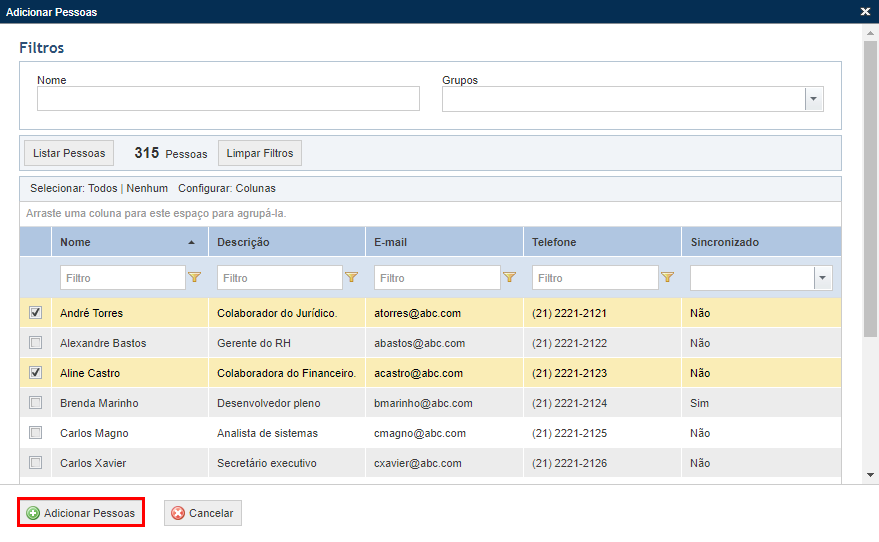Viewport: 879px width, 542px height.
Task: Check the Carlos Magno checkbox
Action: tap(35, 433)
